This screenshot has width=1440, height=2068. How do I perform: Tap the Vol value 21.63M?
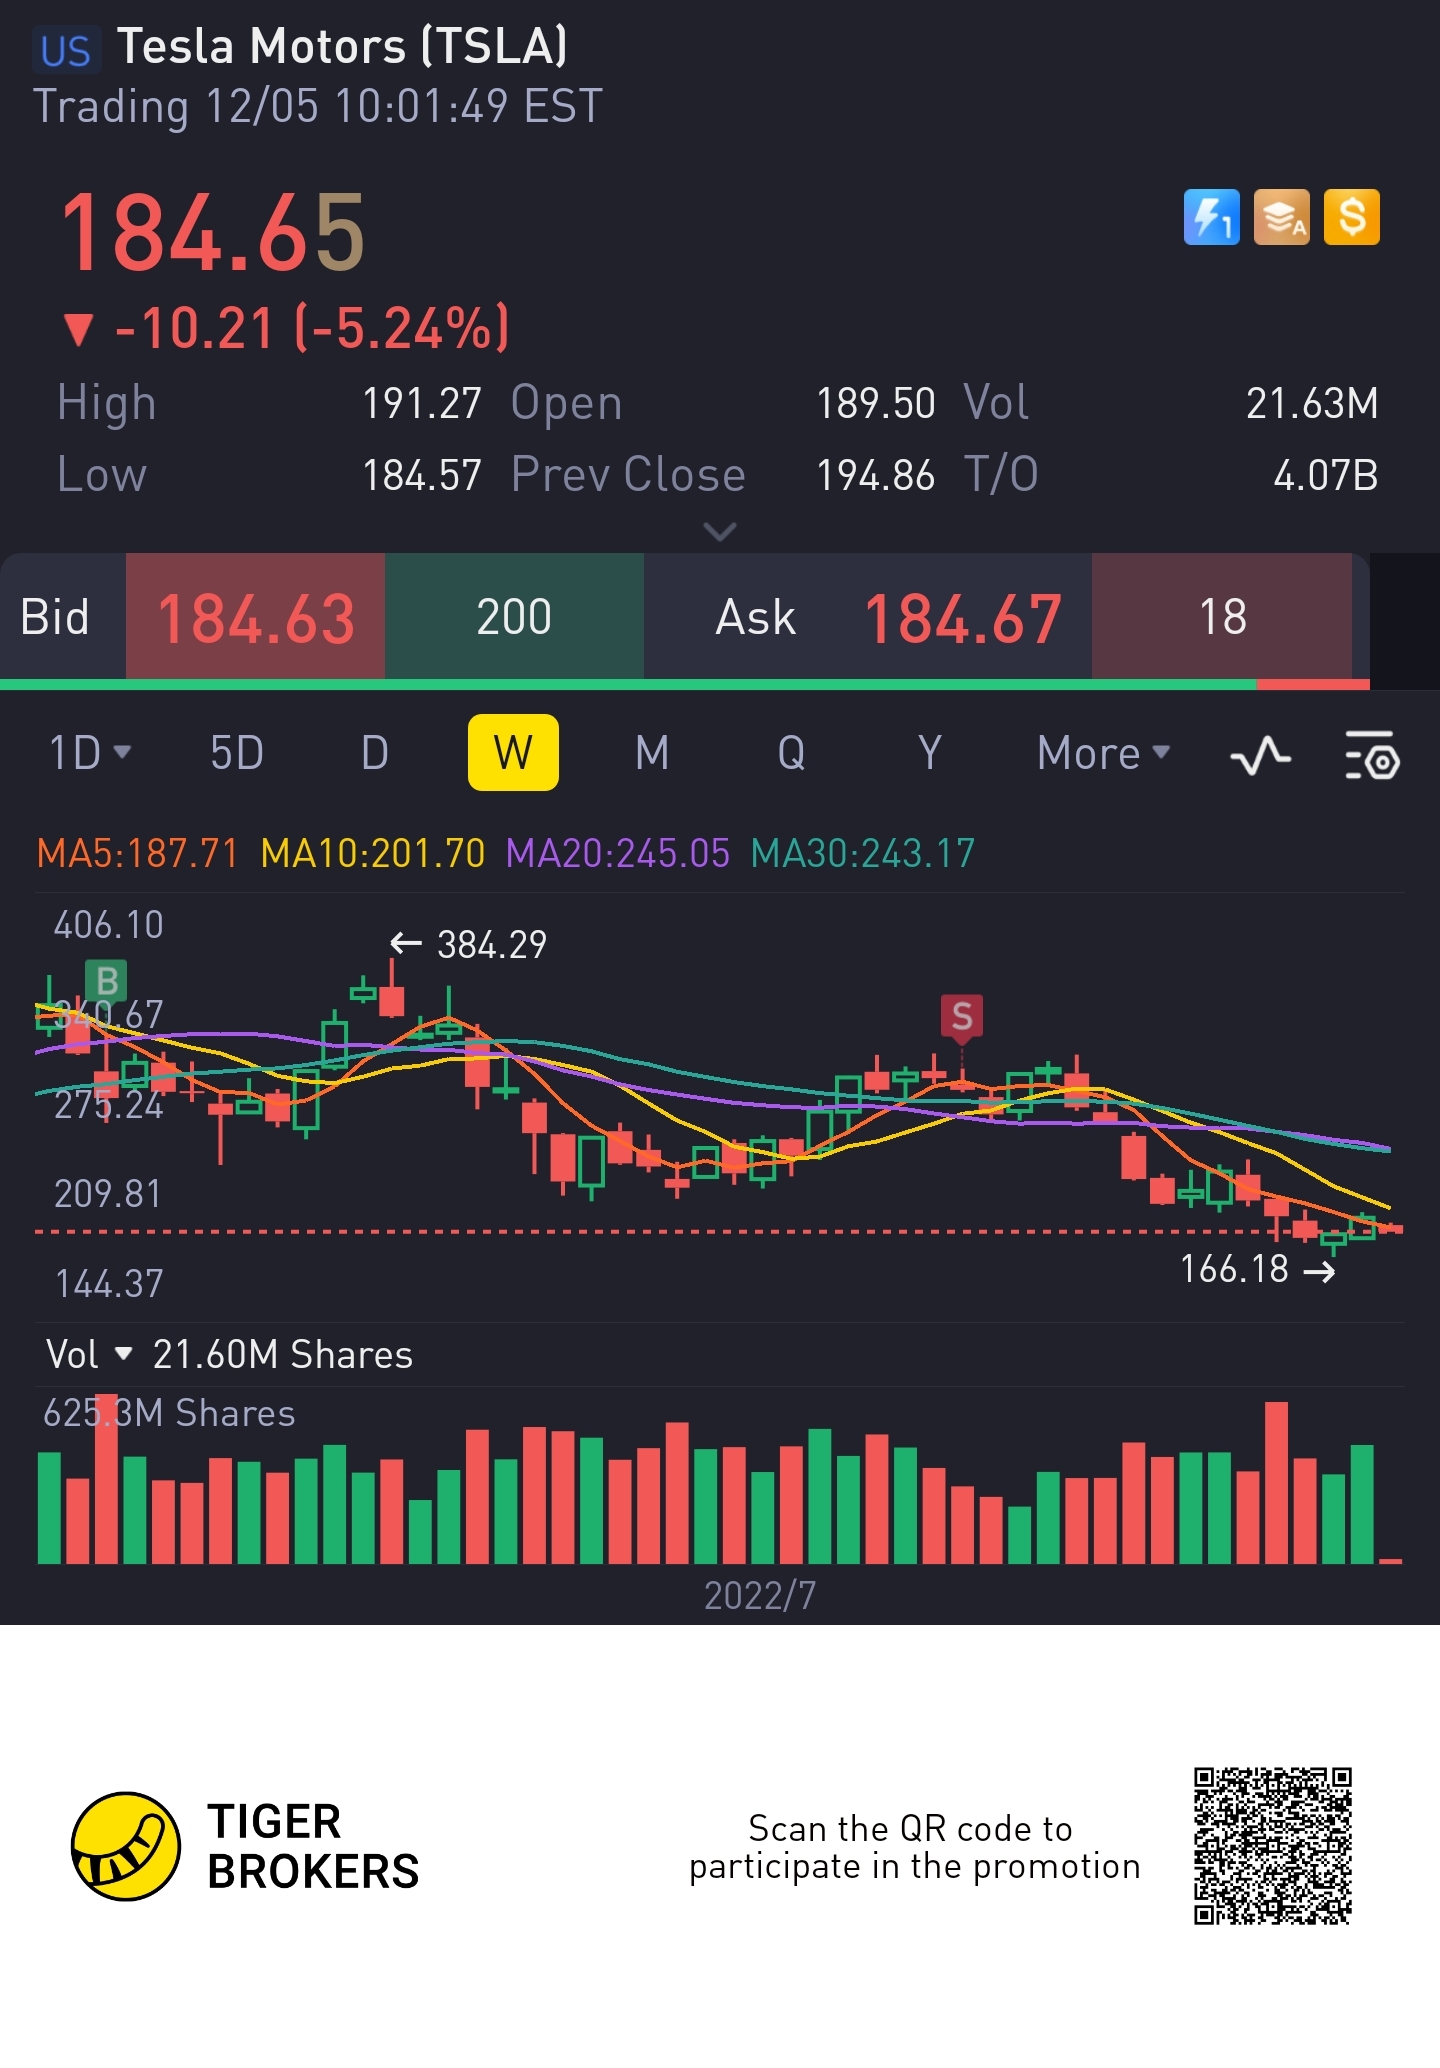(1312, 404)
